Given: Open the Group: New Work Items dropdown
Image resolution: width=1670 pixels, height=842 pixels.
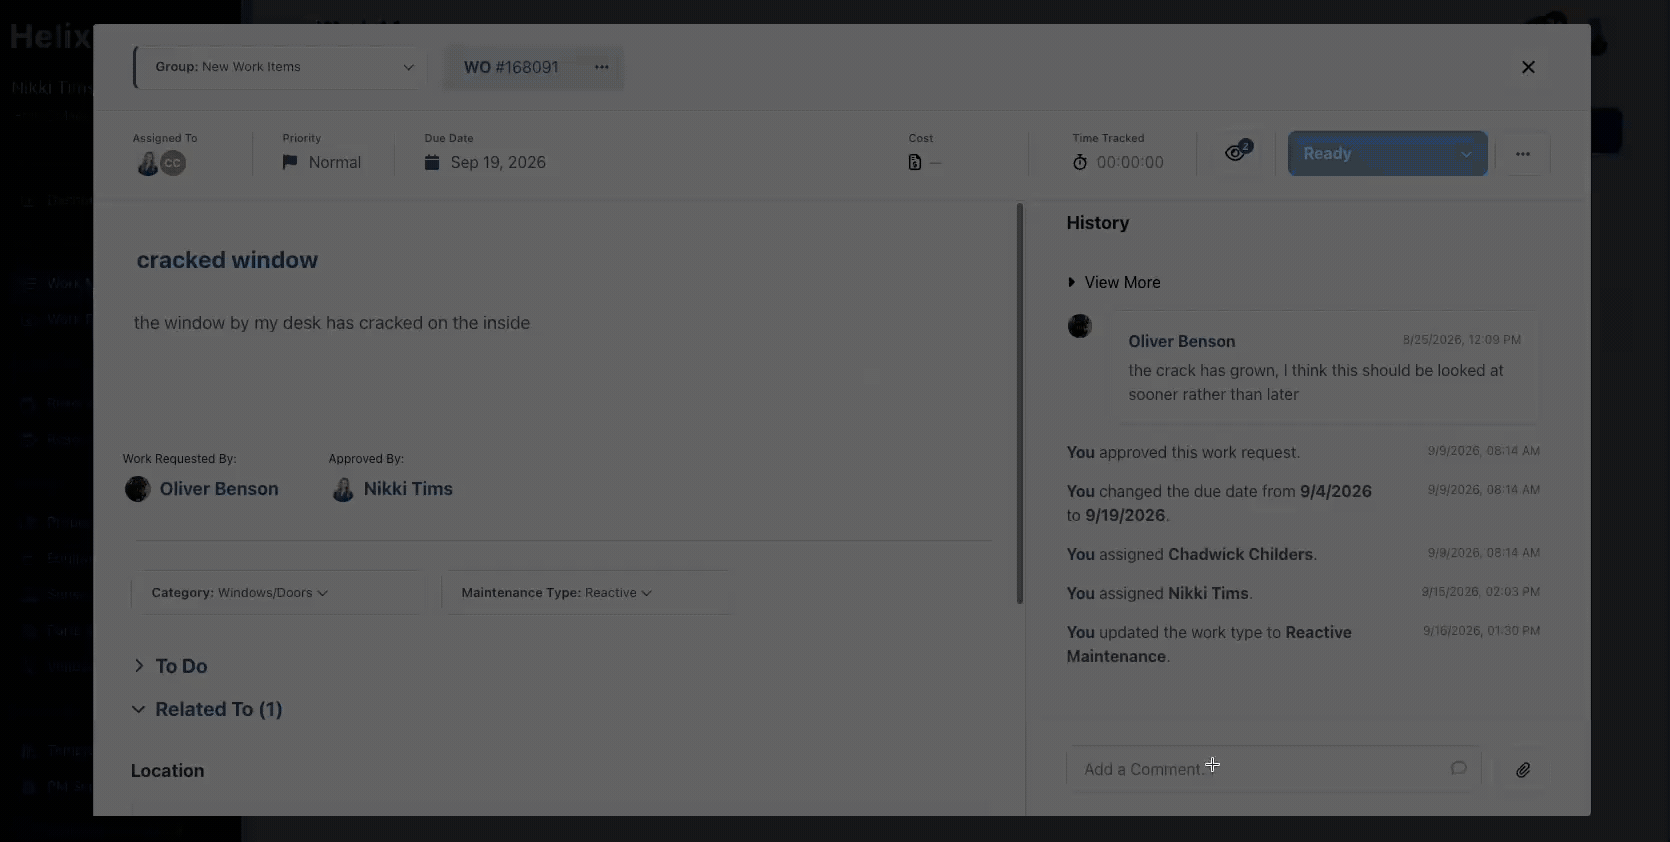Looking at the screenshot, I should tap(281, 67).
